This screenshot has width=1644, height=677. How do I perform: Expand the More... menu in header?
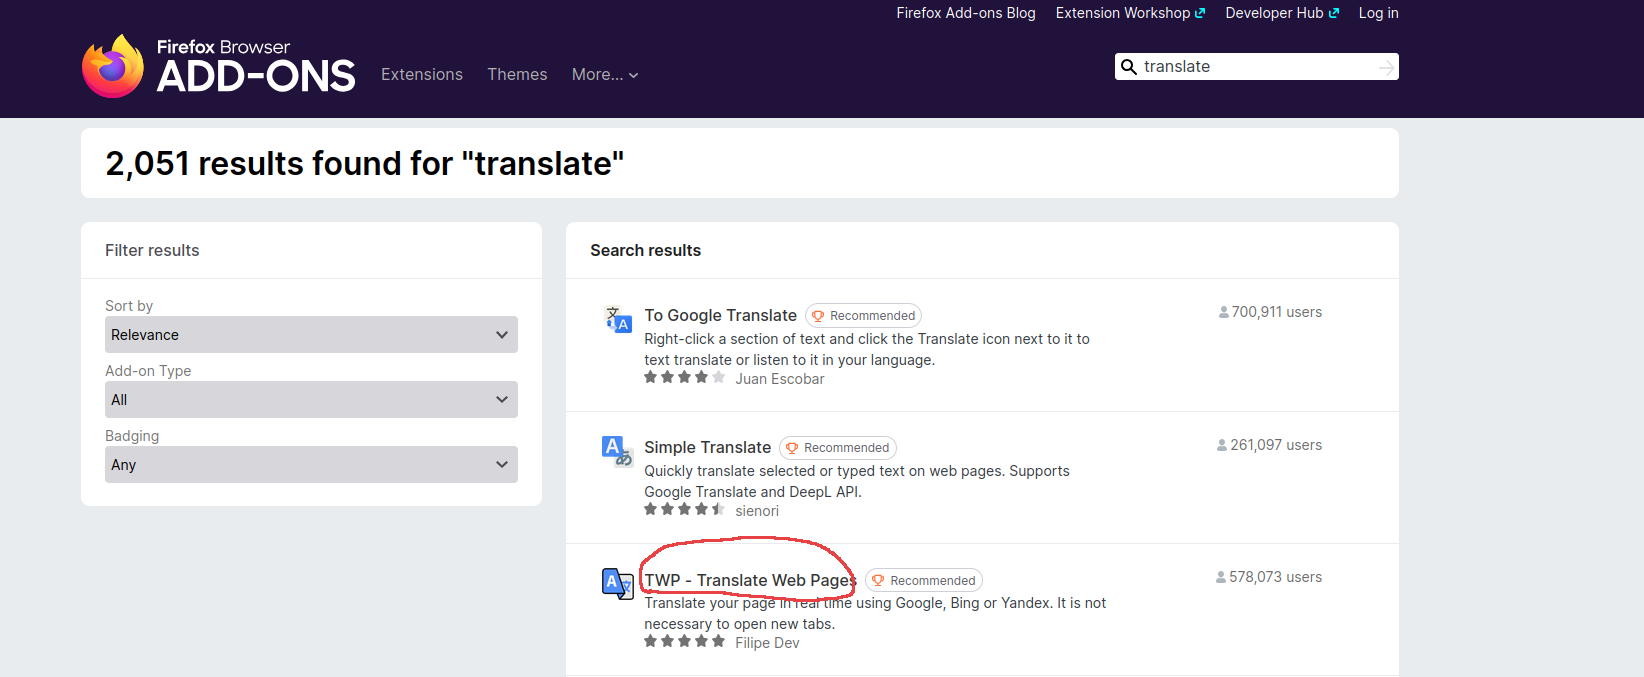click(x=604, y=75)
